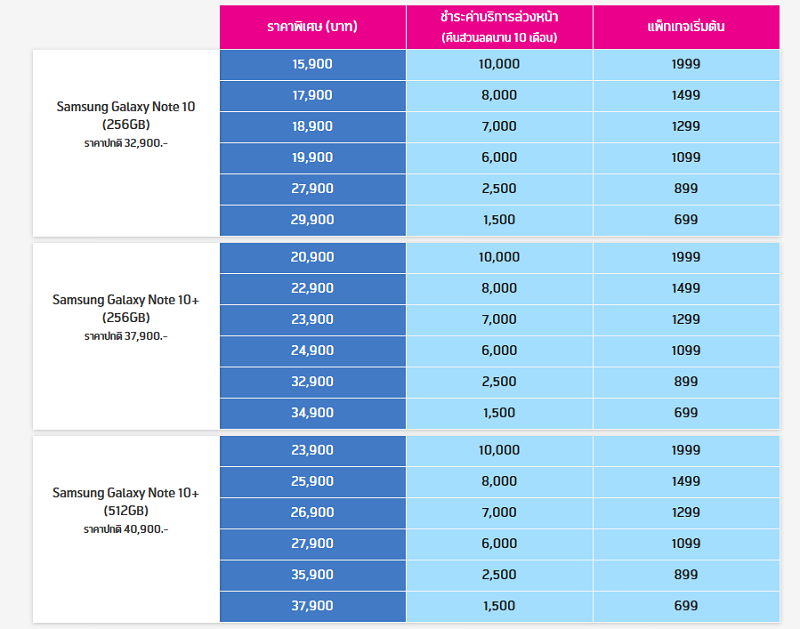This screenshot has height=629, width=800.
Task: Click the 699 package in the 29,900 row
Action: [686, 220]
